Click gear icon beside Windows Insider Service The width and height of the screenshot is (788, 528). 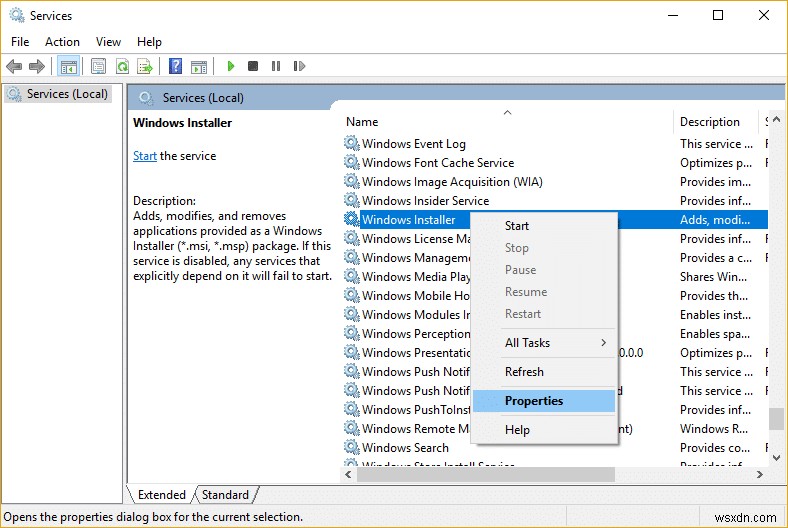352,200
